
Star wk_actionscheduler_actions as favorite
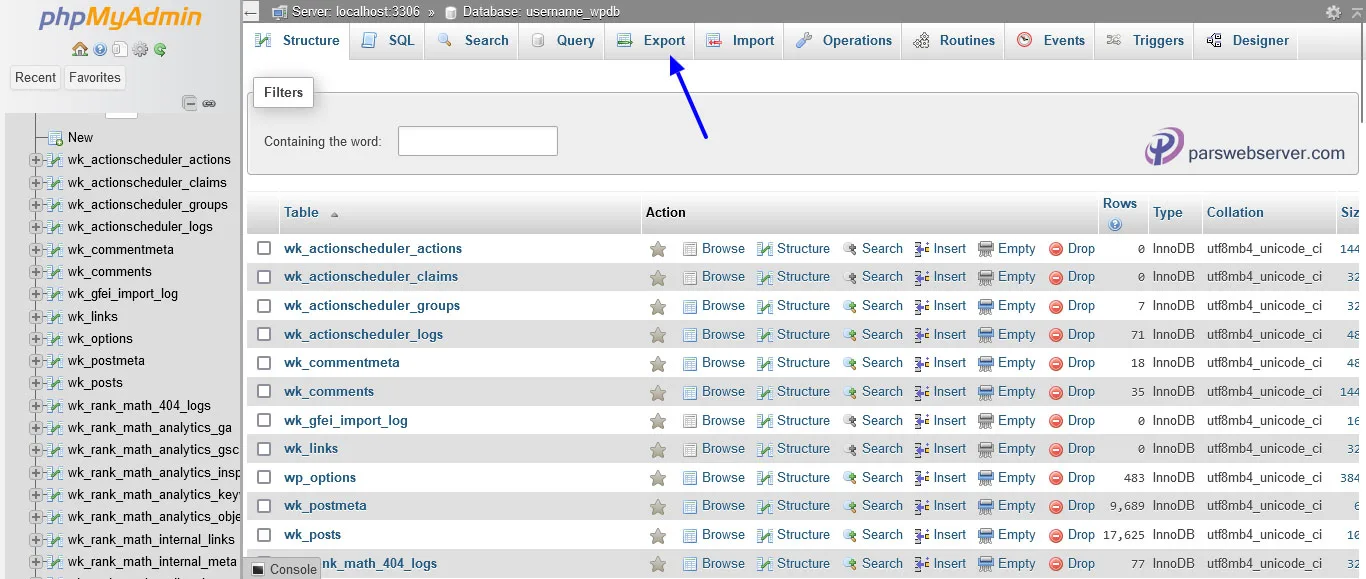tap(657, 249)
